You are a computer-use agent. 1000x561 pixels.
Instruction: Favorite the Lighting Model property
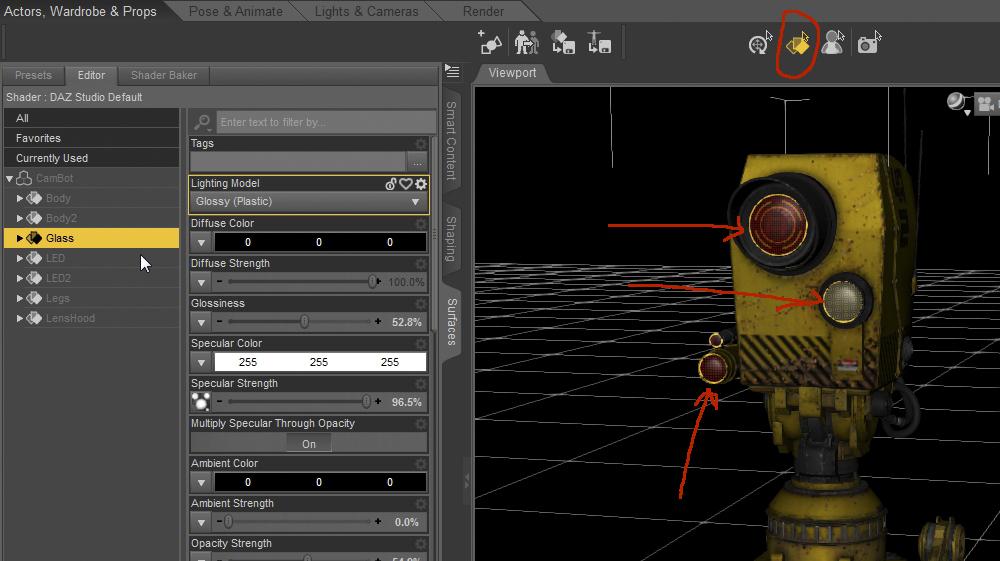pos(406,184)
